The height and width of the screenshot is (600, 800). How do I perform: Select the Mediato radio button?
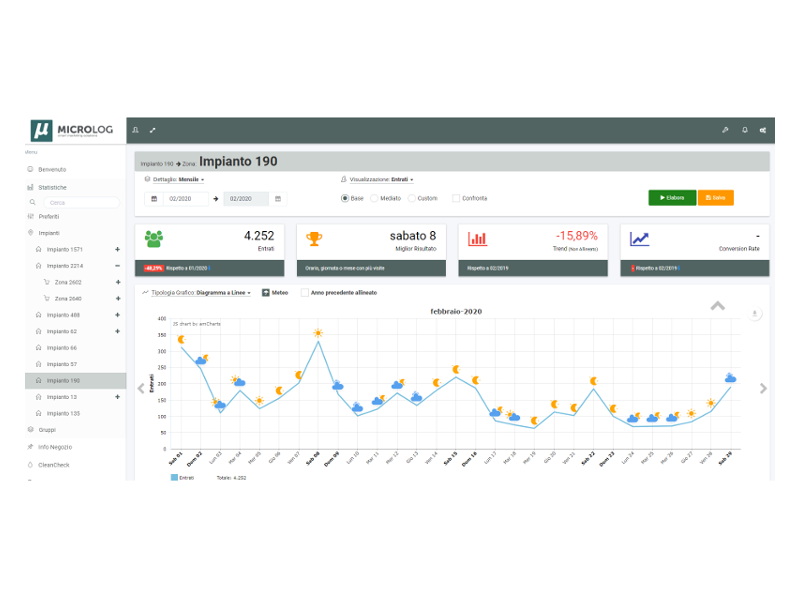[374, 198]
